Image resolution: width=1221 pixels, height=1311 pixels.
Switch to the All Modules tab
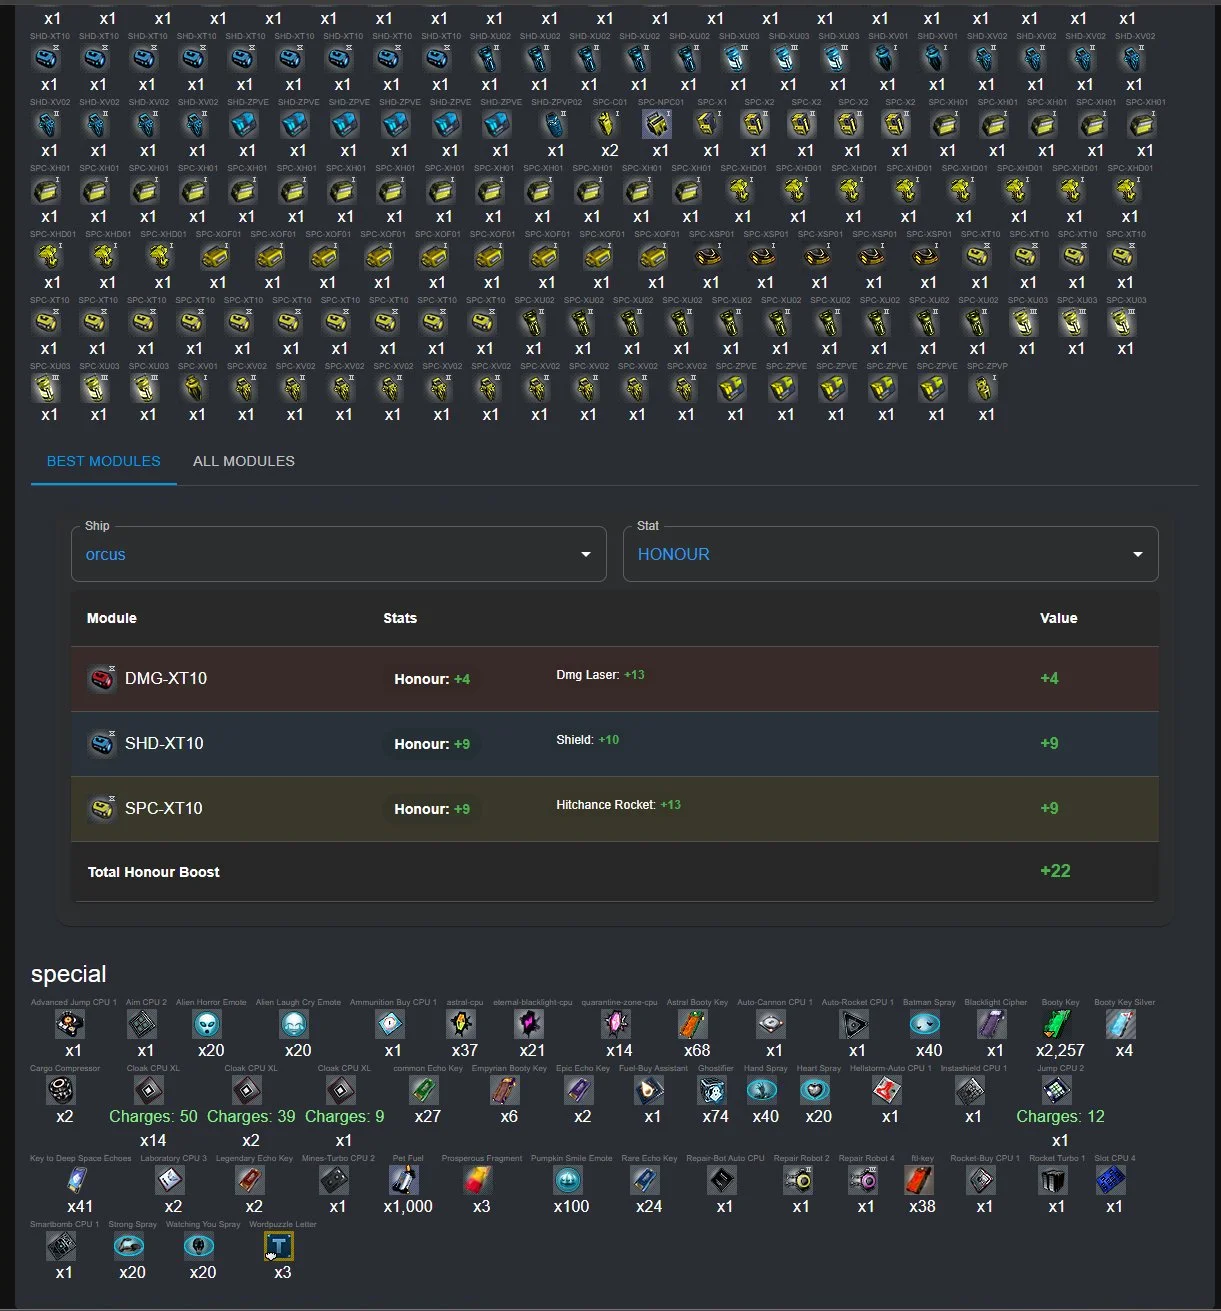pyautogui.click(x=244, y=461)
